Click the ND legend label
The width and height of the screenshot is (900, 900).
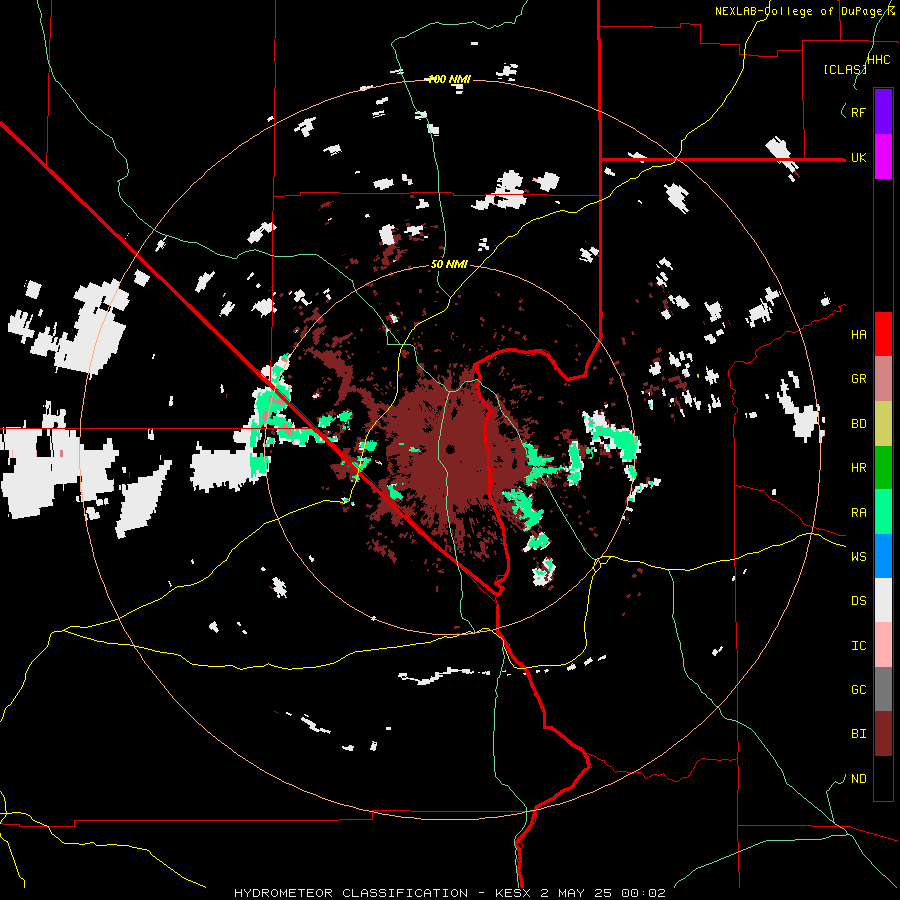(858, 779)
